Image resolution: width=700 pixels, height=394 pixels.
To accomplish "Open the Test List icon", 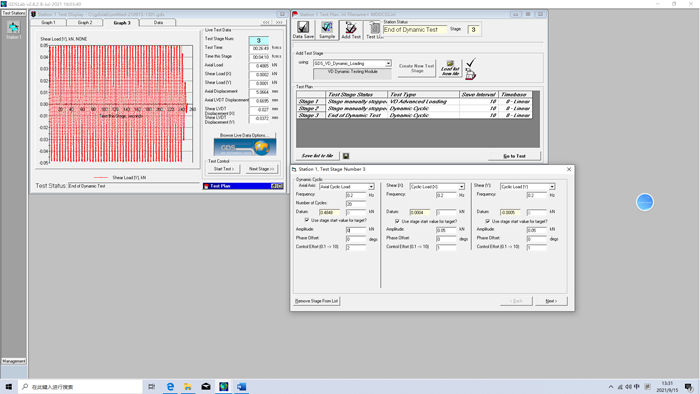I will (x=374, y=30).
